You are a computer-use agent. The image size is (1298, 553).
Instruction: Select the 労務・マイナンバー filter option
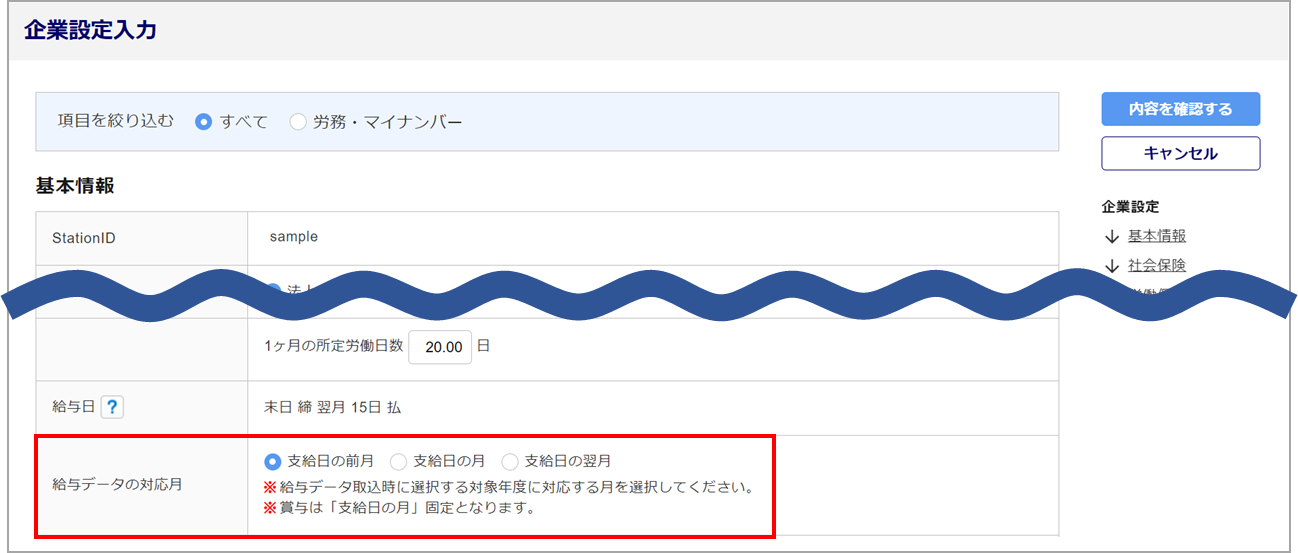click(298, 122)
